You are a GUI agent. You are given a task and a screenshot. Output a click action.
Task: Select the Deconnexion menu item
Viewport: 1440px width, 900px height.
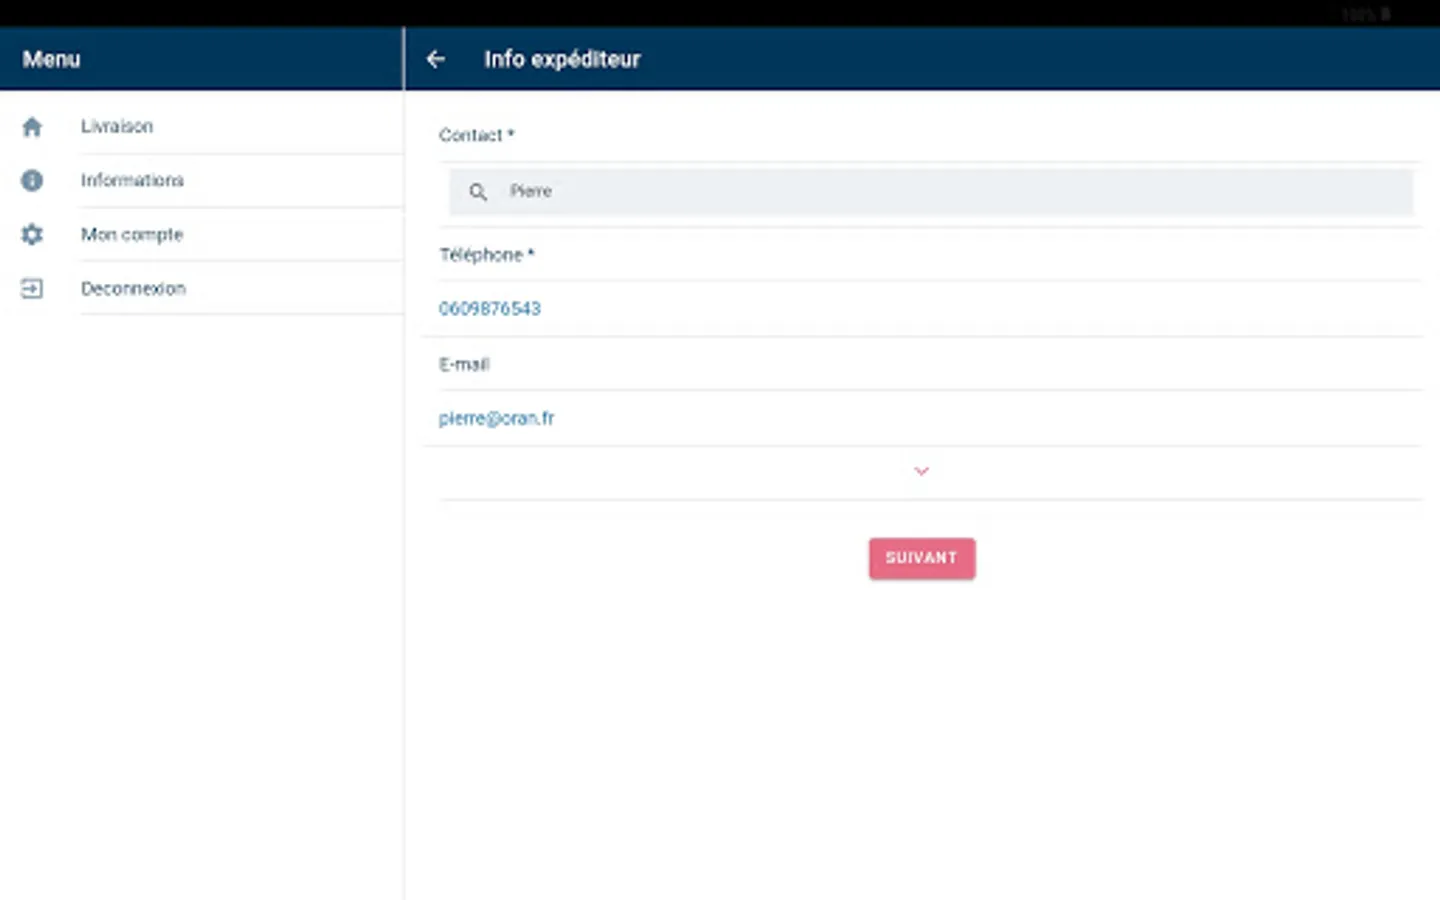(x=202, y=288)
